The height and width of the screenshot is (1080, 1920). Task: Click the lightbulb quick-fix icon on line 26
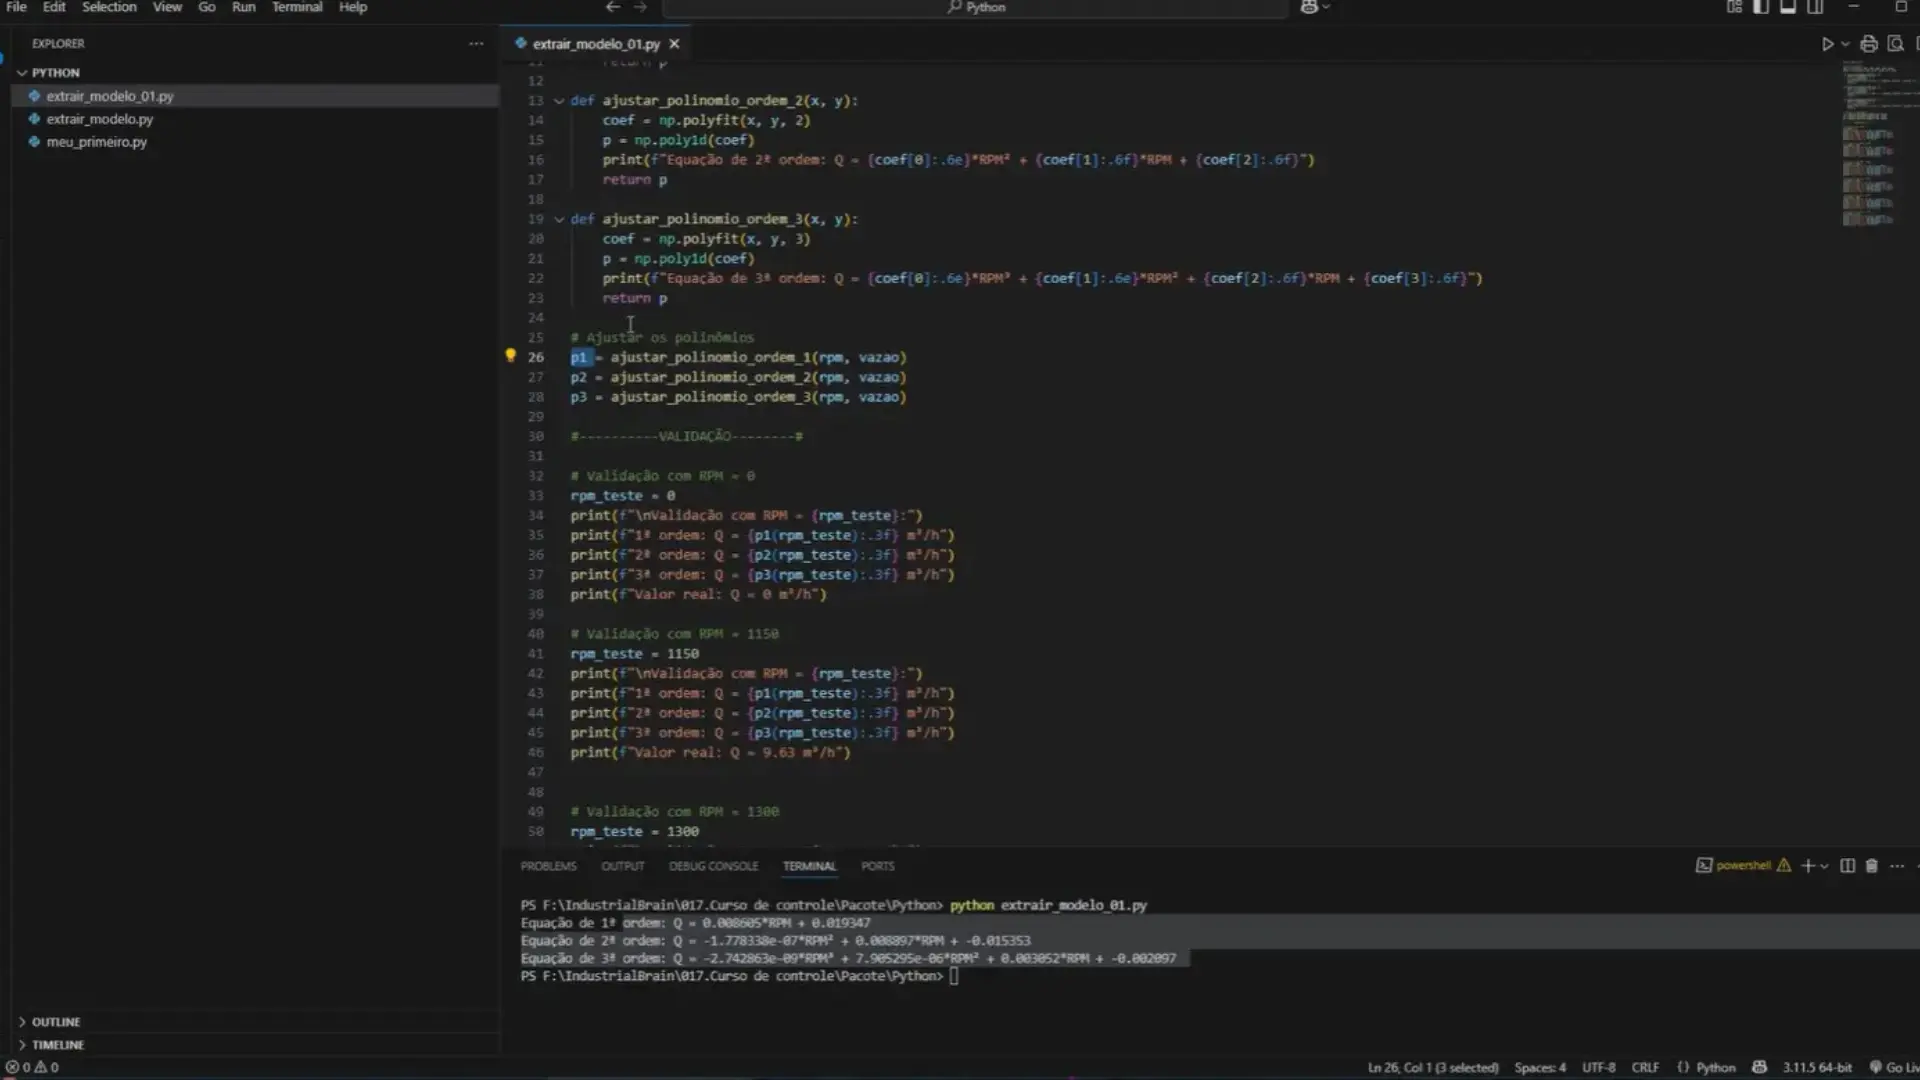tap(510, 356)
